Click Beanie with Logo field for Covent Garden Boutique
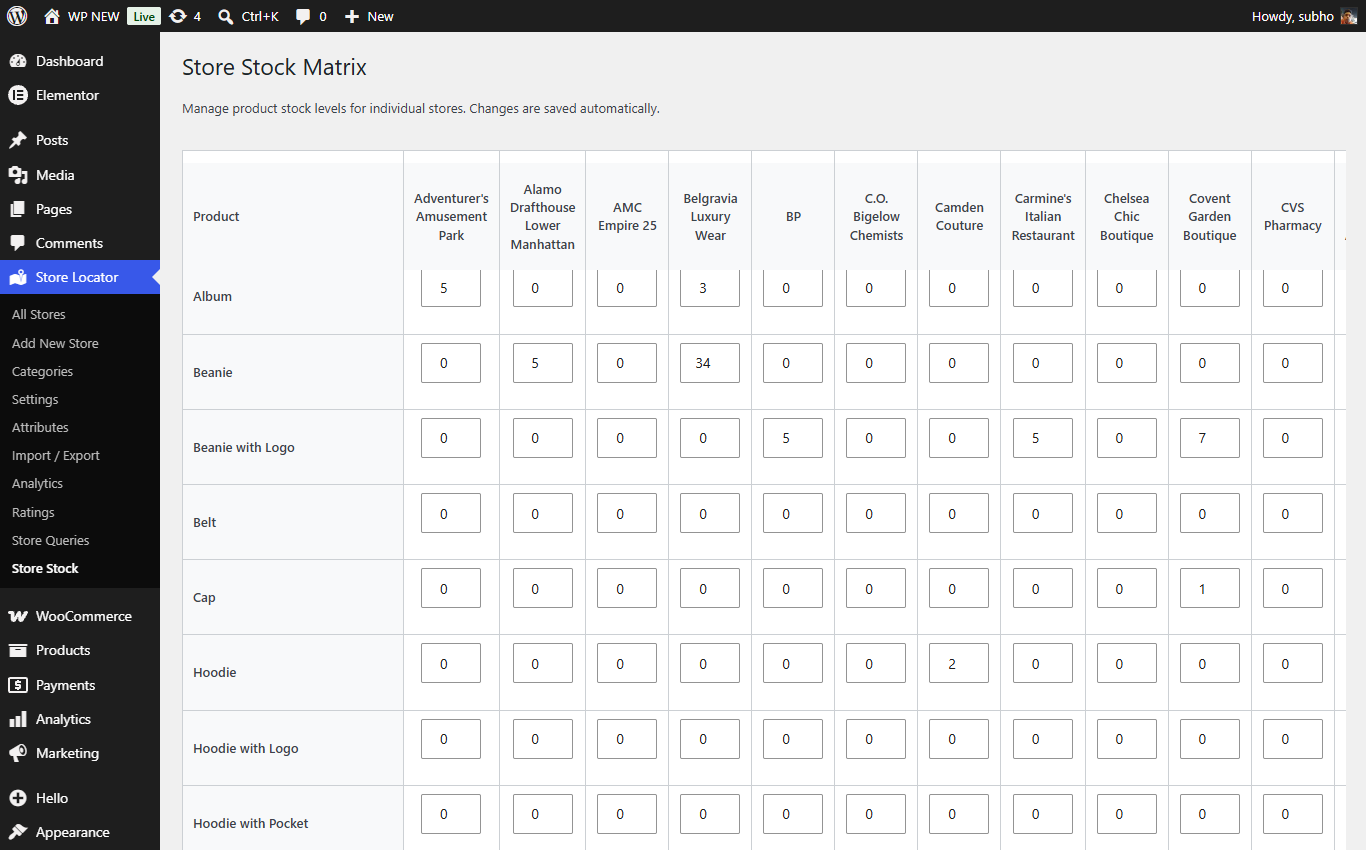The width and height of the screenshot is (1366, 850). pyautogui.click(x=1210, y=438)
